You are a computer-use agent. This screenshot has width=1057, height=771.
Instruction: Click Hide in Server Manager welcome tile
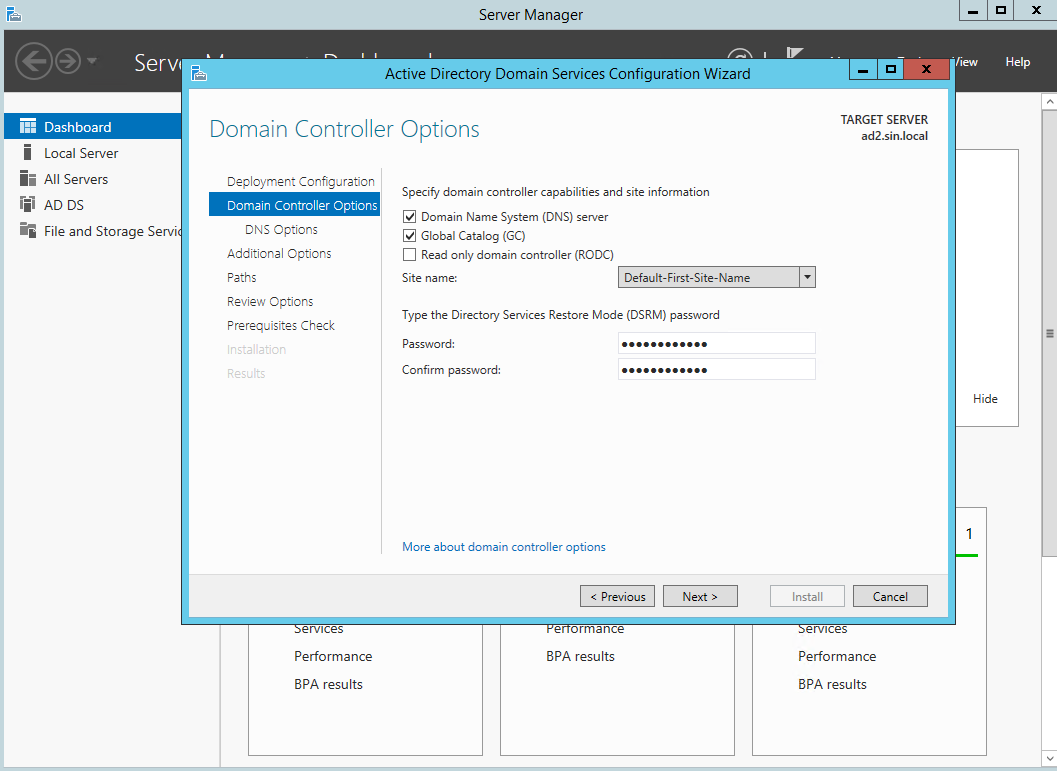[985, 398]
